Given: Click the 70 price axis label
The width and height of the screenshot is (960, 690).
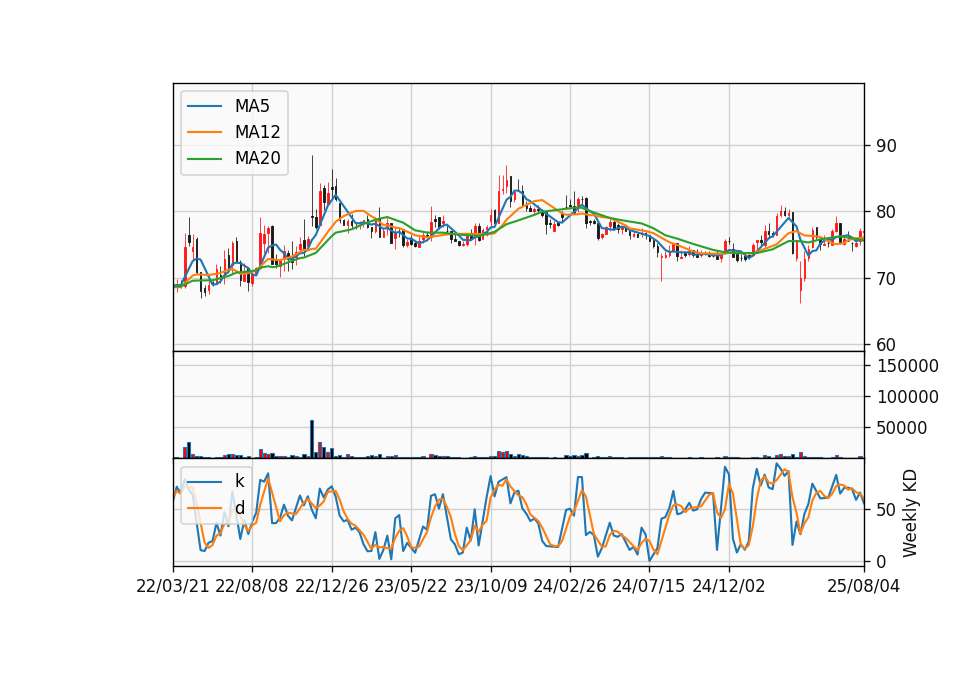Looking at the screenshot, I should pyautogui.click(x=886, y=279).
